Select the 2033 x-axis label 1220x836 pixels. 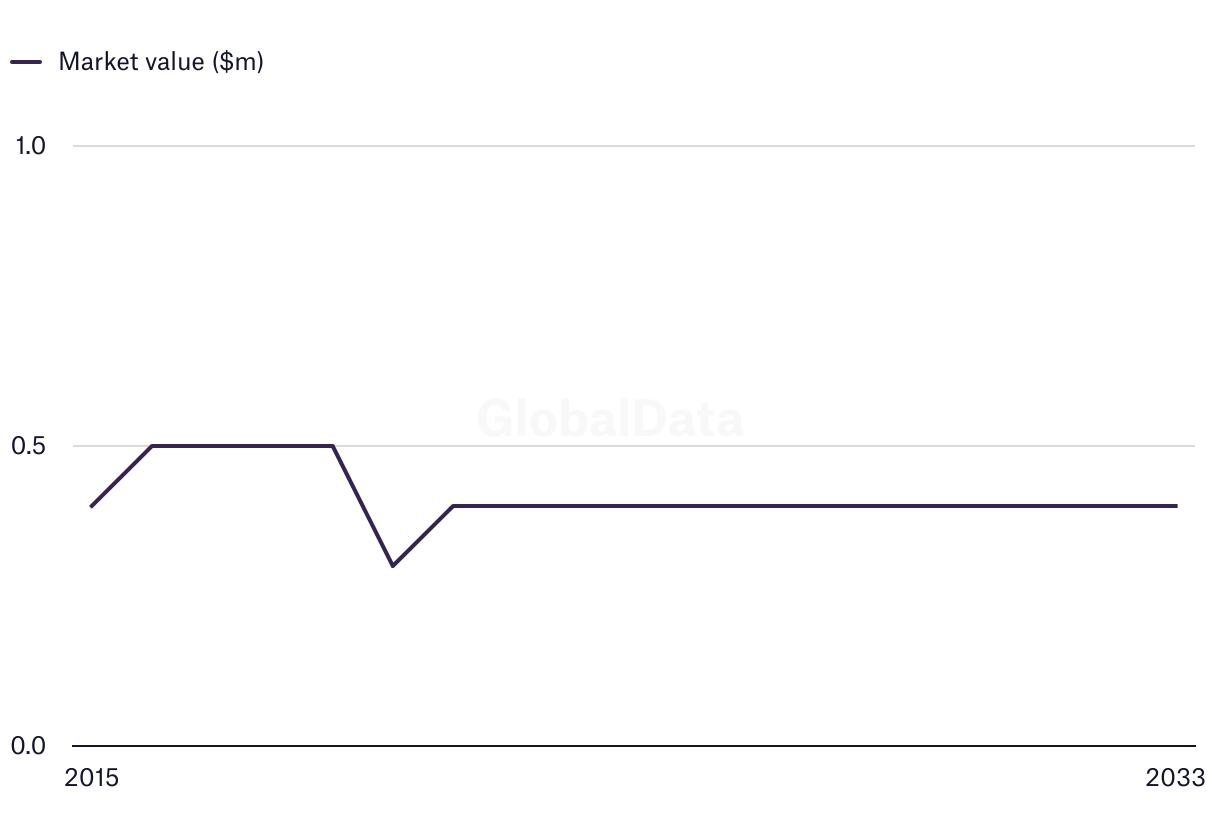1176,778
